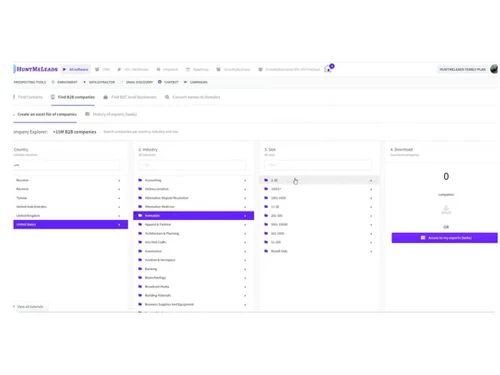Select the Email Discovery menu
Viewport: 500px width, 375px height.
pyautogui.click(x=137, y=82)
